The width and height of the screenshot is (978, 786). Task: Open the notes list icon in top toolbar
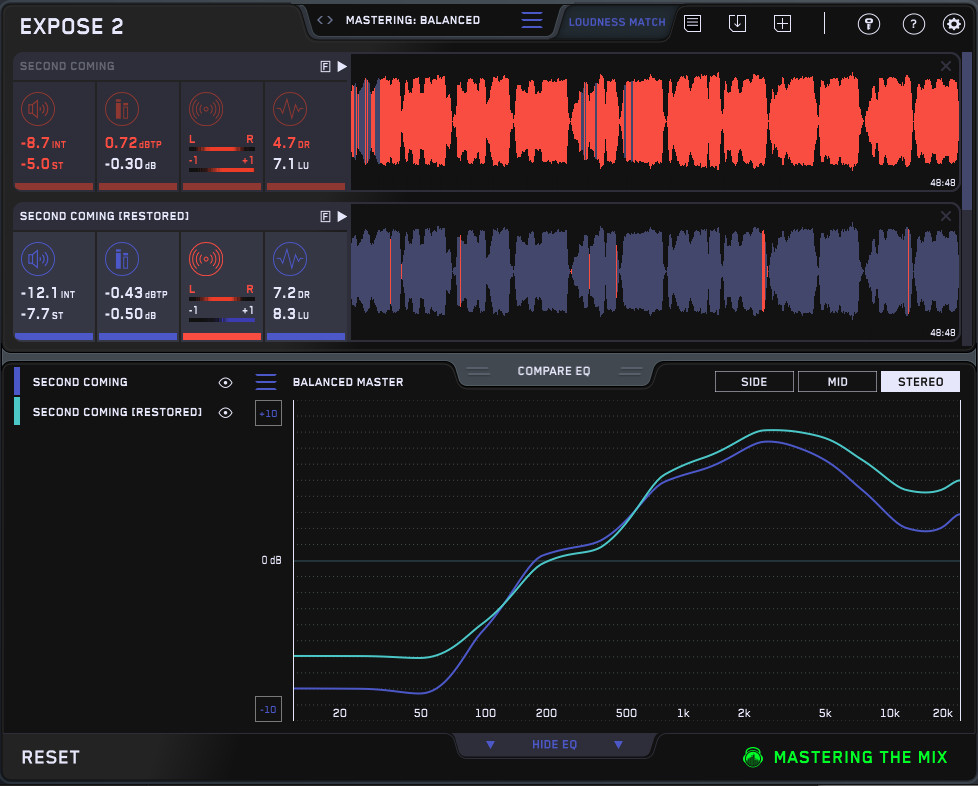pos(692,23)
